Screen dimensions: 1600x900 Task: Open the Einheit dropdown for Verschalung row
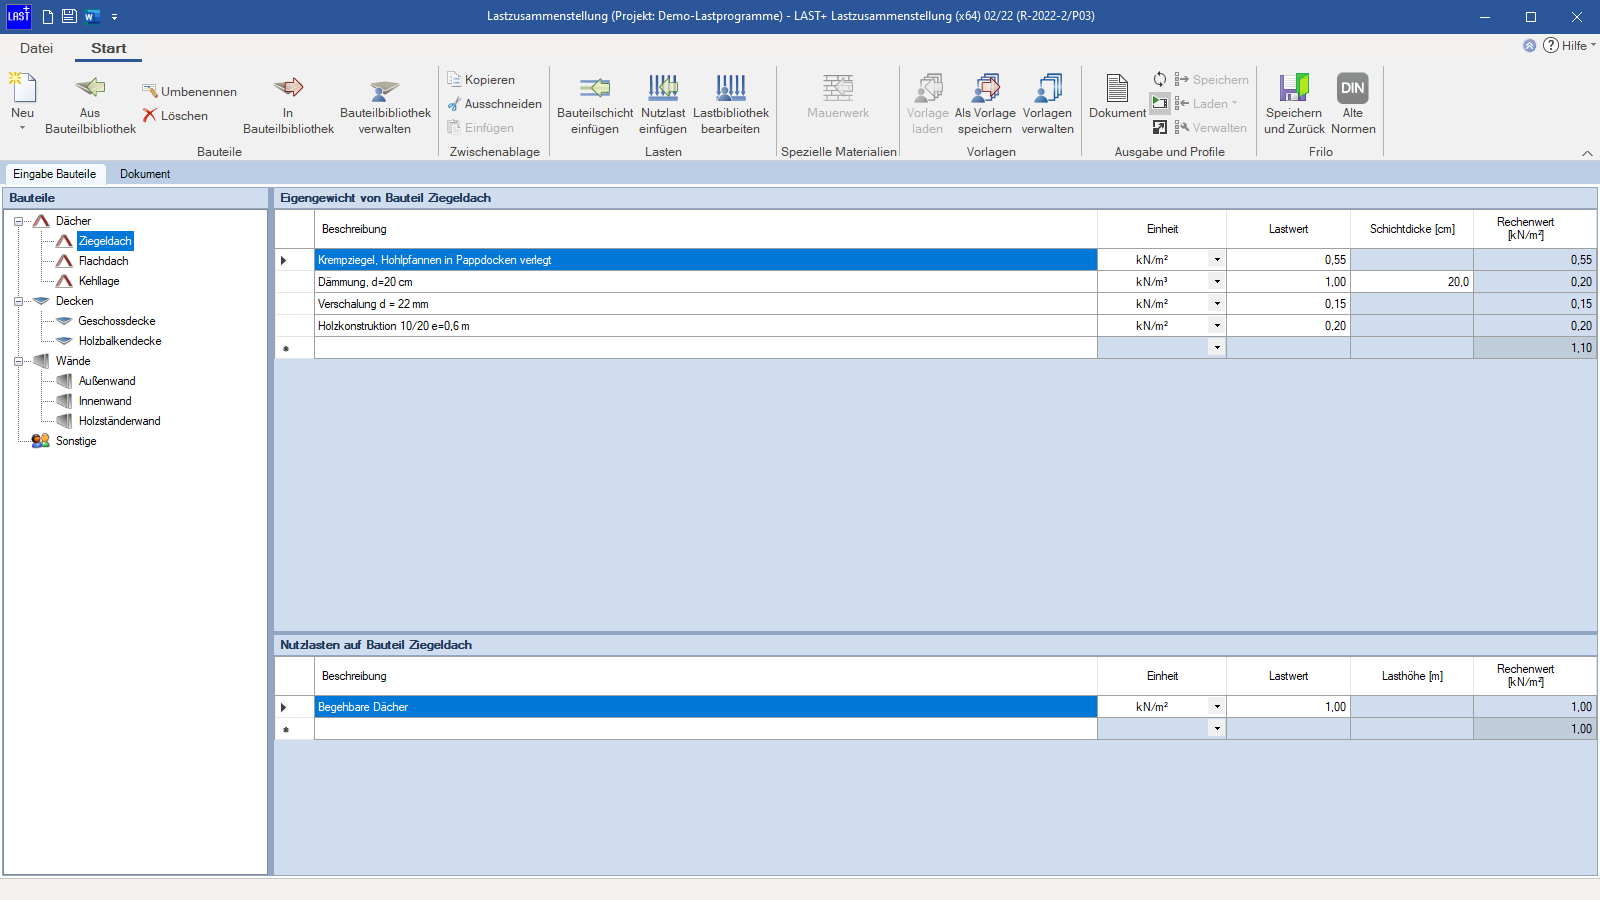tap(1217, 304)
